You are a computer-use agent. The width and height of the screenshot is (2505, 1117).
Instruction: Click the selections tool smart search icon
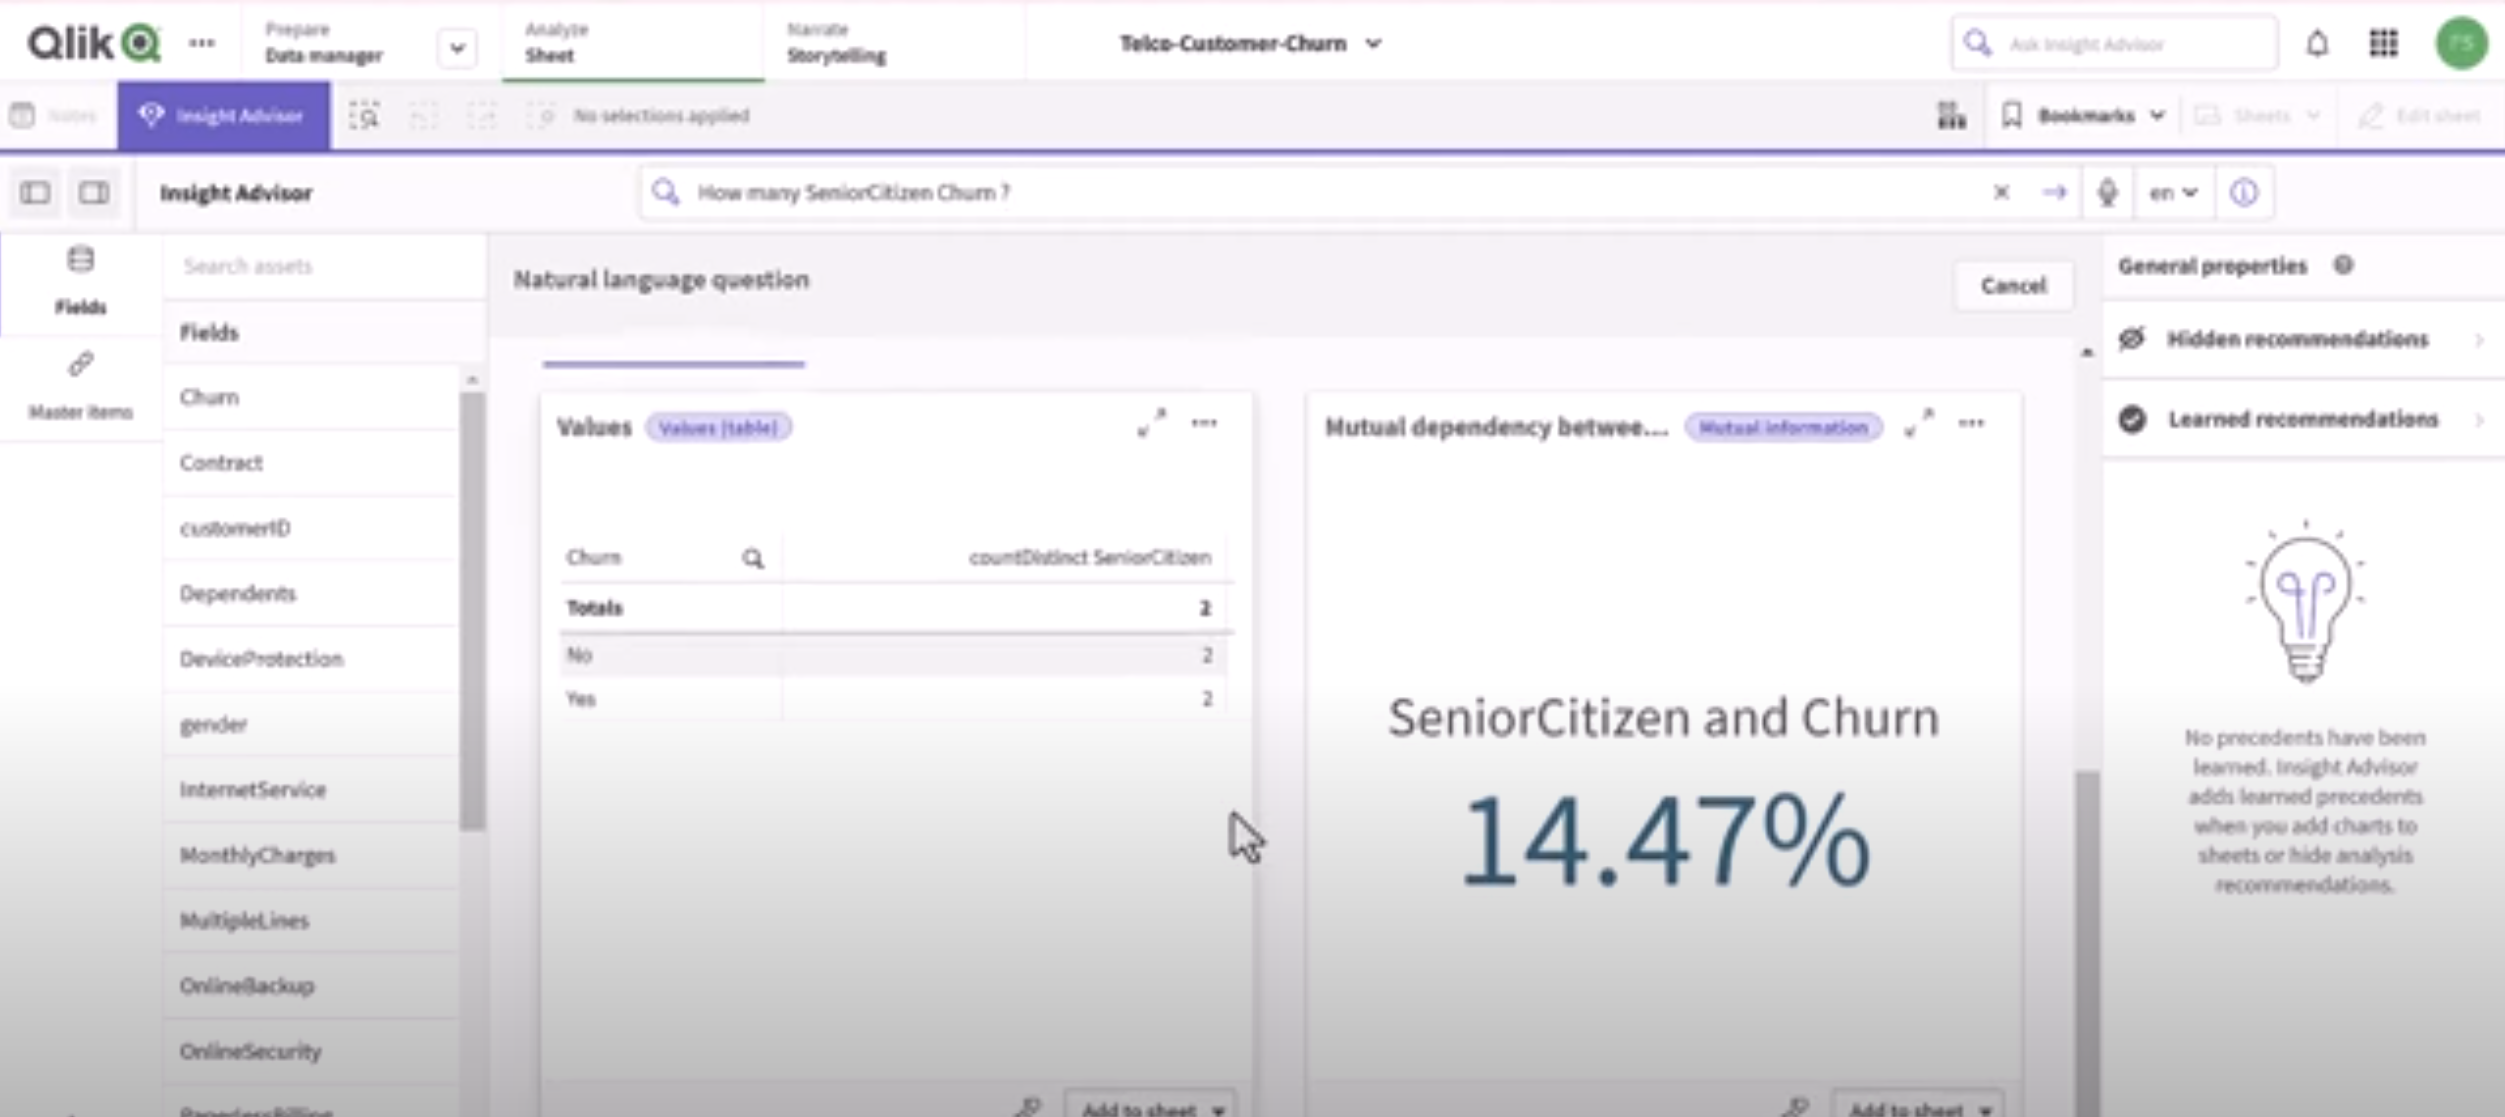click(x=364, y=116)
